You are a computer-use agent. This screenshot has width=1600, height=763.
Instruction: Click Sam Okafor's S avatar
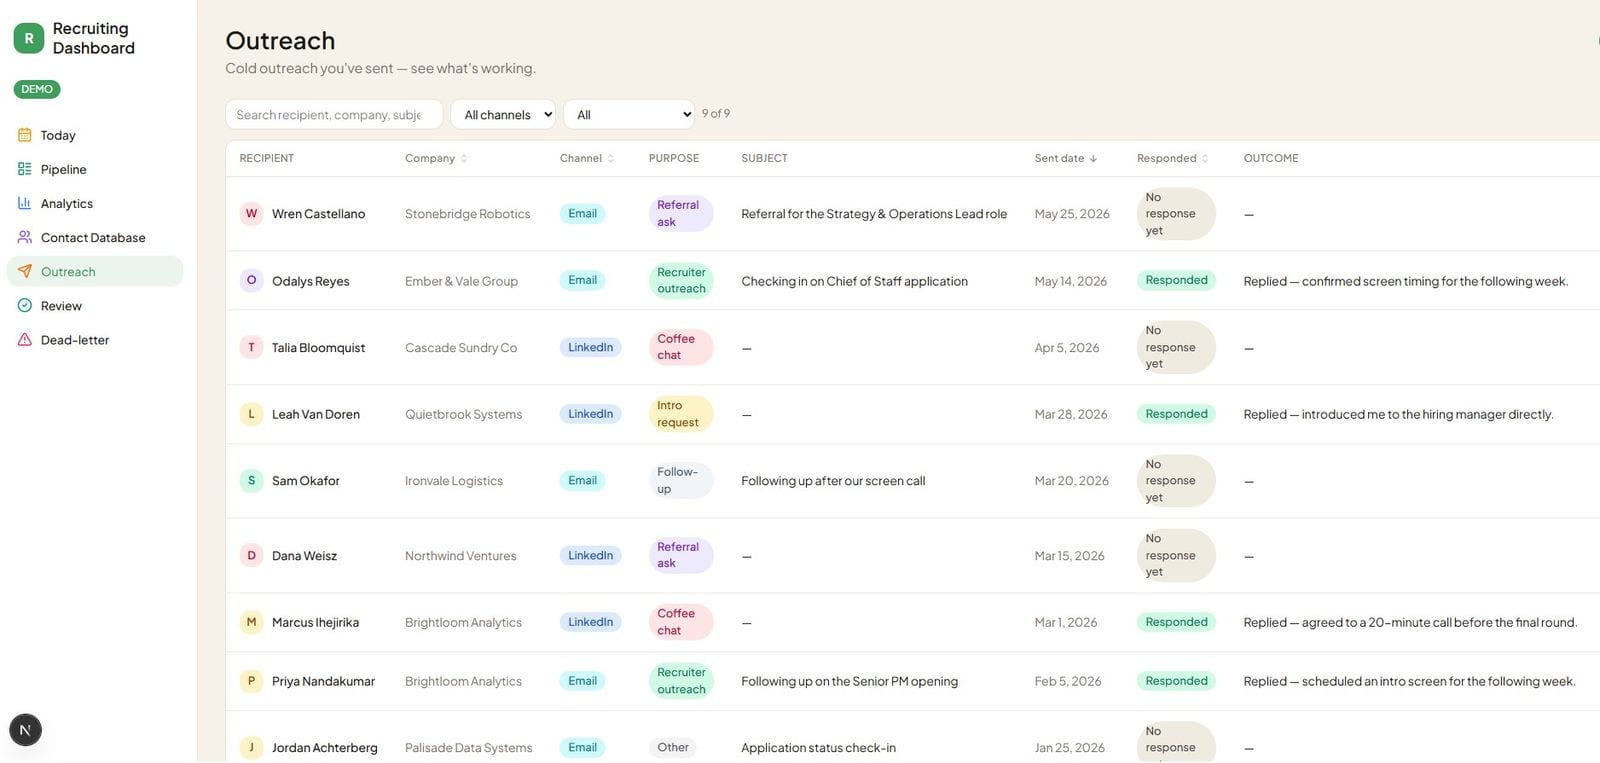click(x=251, y=480)
